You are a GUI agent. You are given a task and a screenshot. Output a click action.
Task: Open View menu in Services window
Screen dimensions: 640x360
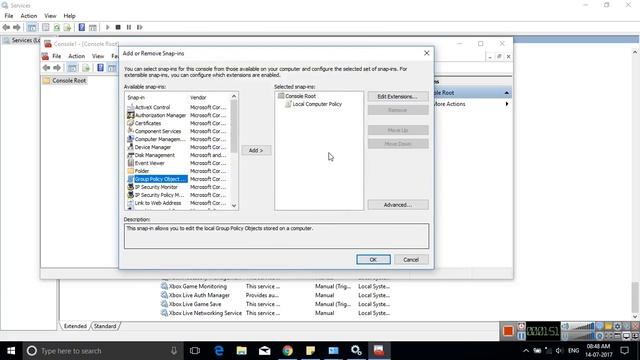click(x=50, y=16)
